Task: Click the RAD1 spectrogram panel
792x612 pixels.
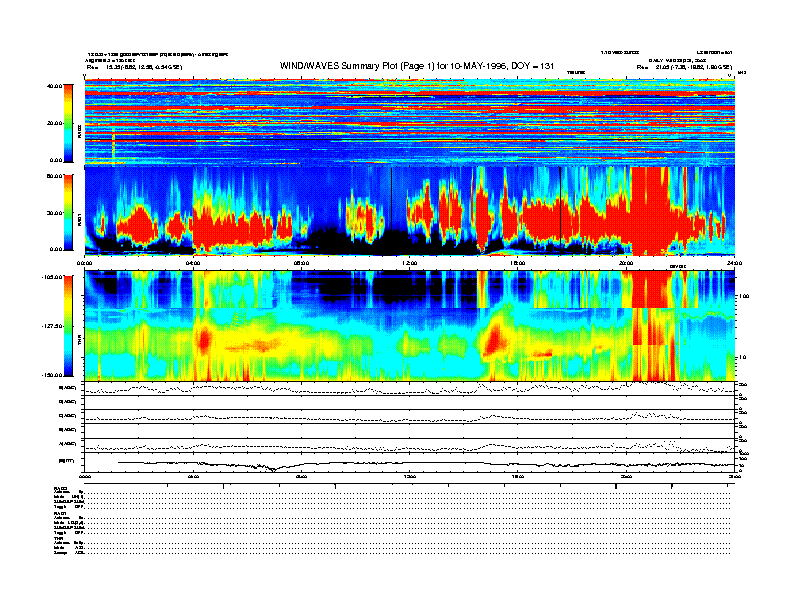Action: coord(410,211)
